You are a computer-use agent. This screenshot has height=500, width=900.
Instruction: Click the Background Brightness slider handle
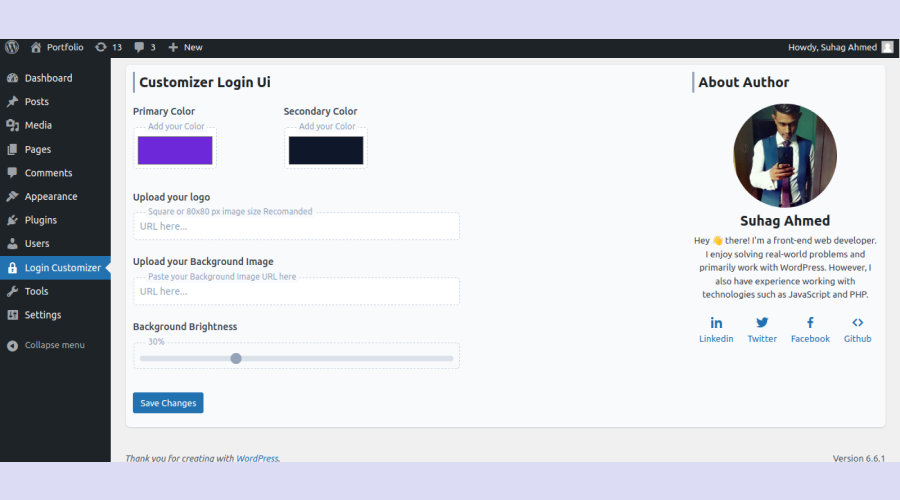pos(236,358)
